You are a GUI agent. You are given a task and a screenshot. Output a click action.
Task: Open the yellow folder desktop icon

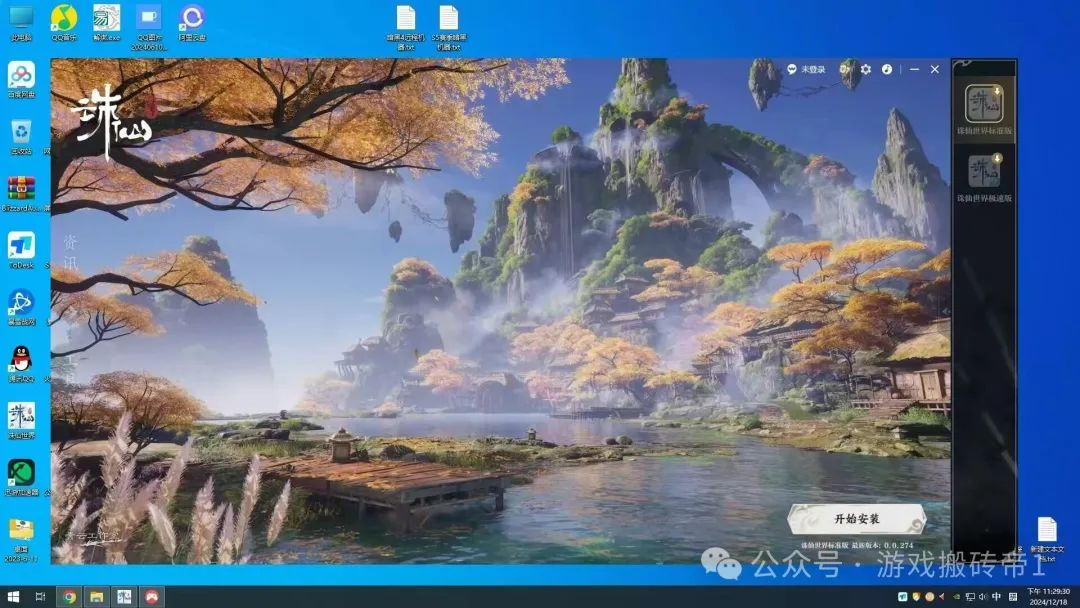click(x=21, y=540)
